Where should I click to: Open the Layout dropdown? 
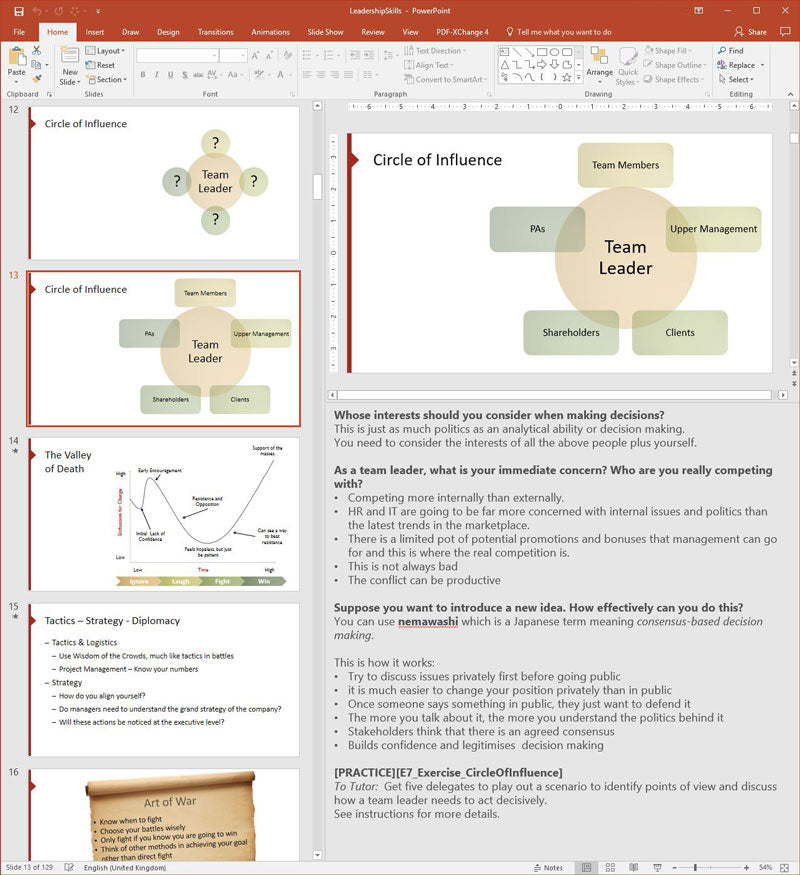pyautogui.click(x=105, y=51)
